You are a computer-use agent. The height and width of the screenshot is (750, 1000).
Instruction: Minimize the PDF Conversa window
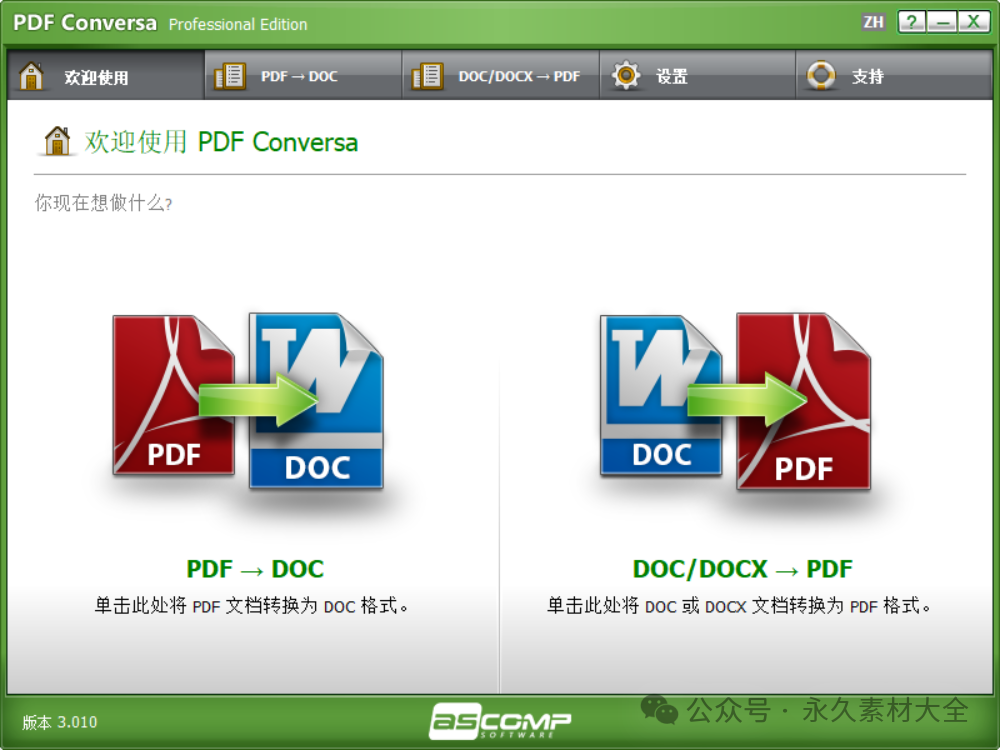(x=943, y=22)
